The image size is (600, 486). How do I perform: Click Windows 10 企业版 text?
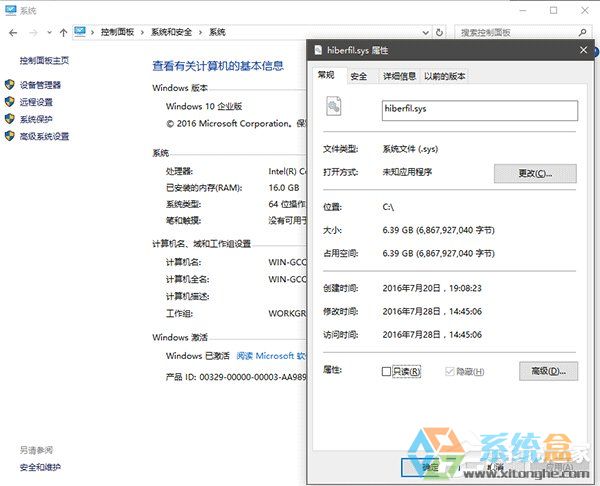204,106
